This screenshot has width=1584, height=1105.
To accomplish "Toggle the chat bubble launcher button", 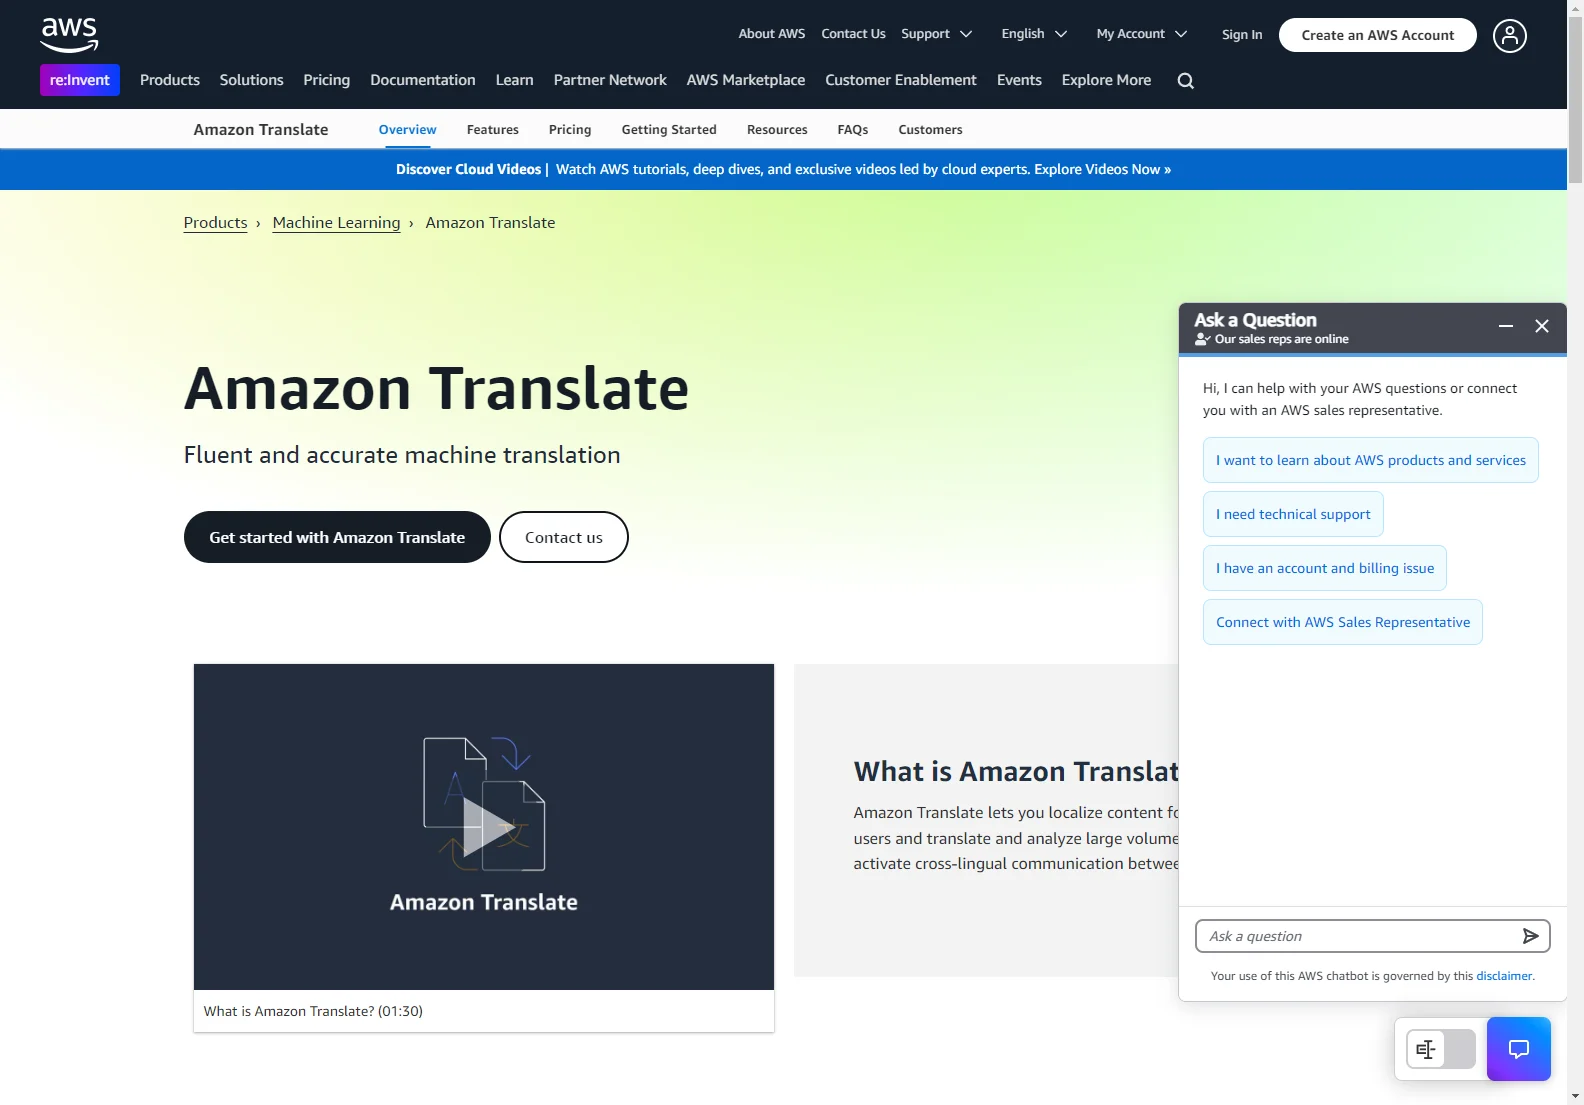I will pyautogui.click(x=1519, y=1049).
